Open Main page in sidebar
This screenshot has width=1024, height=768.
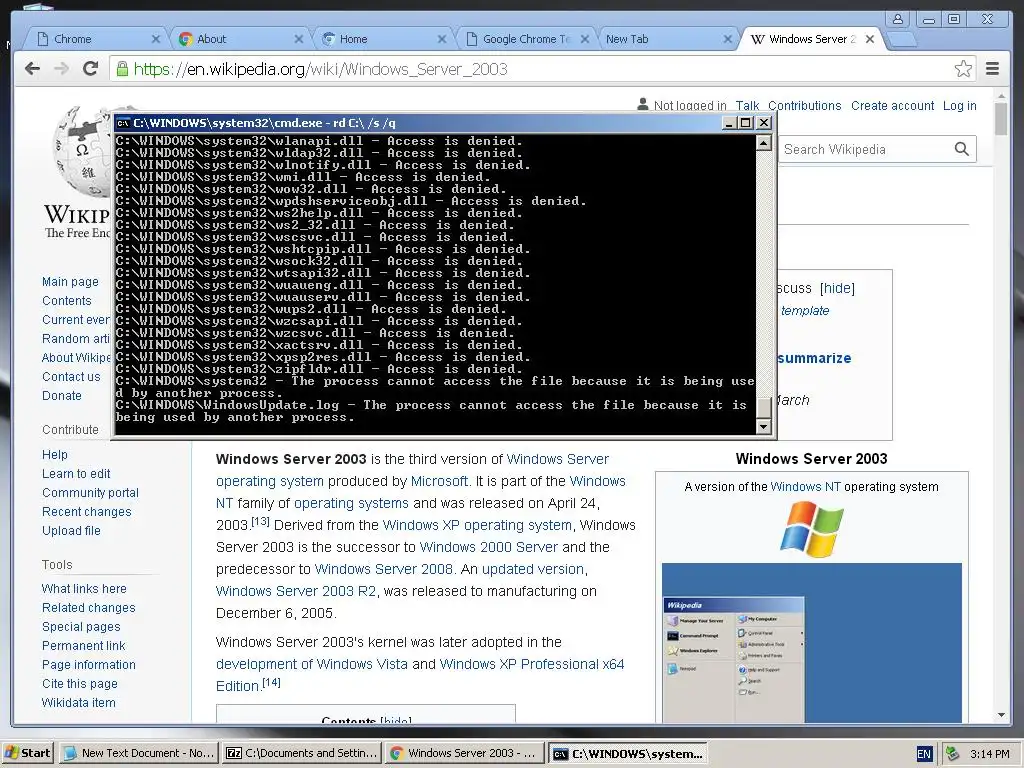pyautogui.click(x=71, y=281)
